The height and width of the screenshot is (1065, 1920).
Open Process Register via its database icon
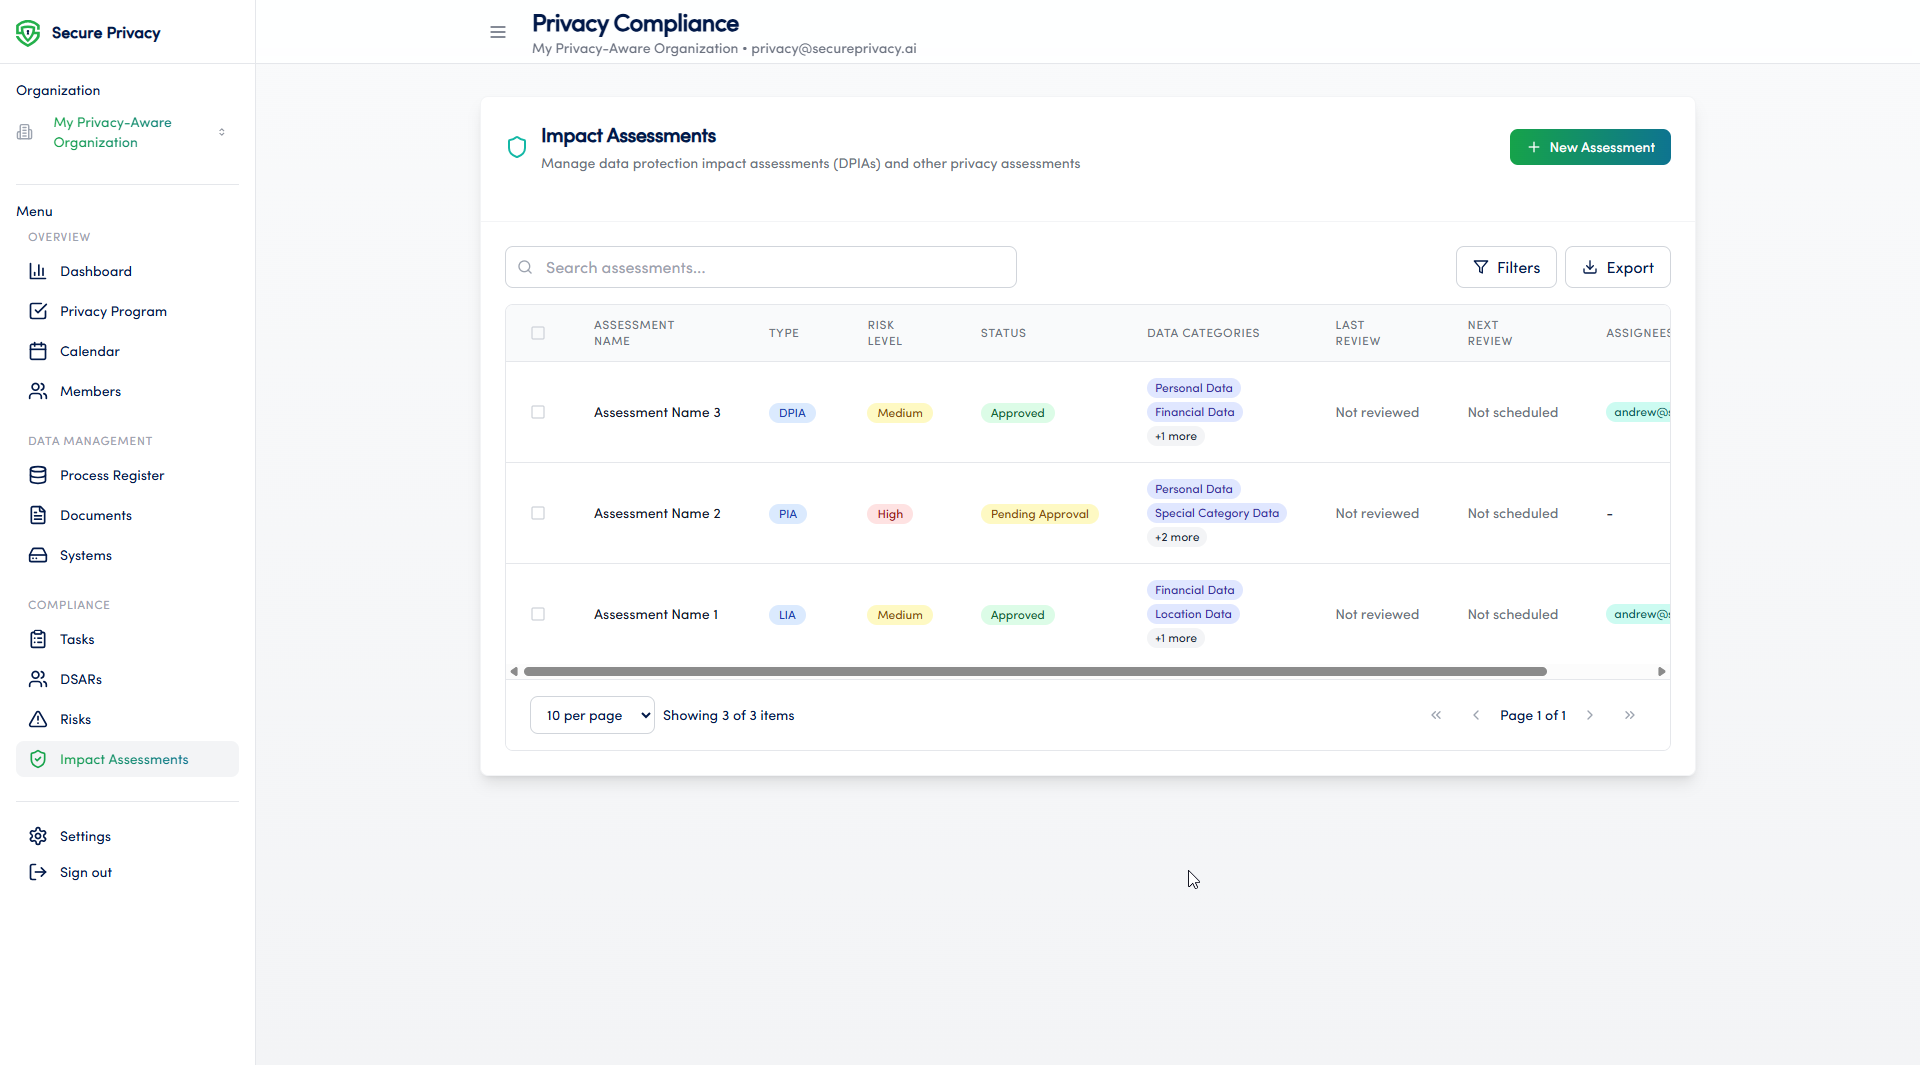tap(38, 475)
